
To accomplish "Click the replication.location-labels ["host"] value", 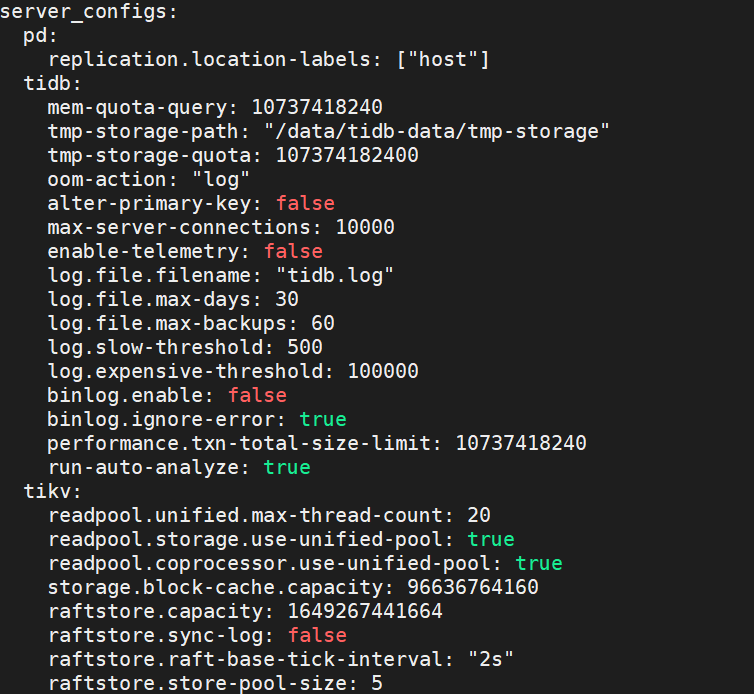I will (442, 60).
